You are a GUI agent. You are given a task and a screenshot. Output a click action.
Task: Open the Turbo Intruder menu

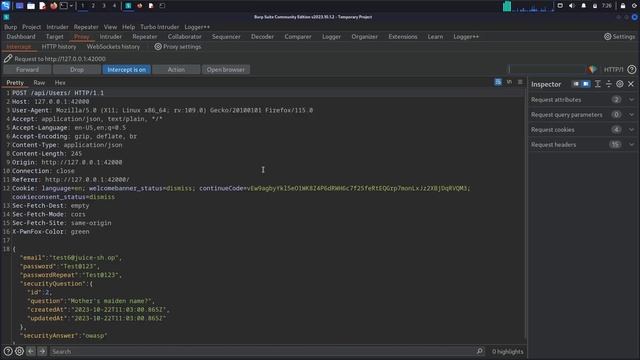(160, 27)
